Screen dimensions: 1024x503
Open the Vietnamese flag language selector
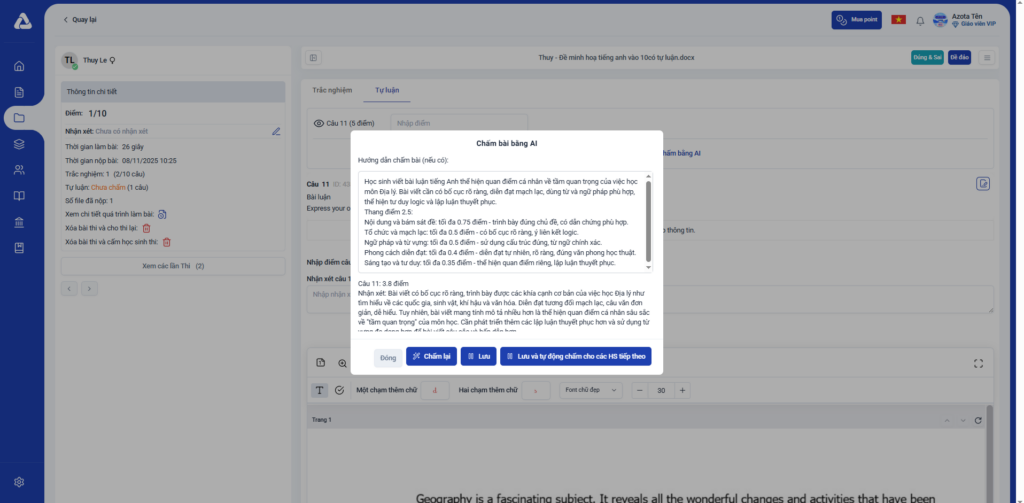(898, 20)
